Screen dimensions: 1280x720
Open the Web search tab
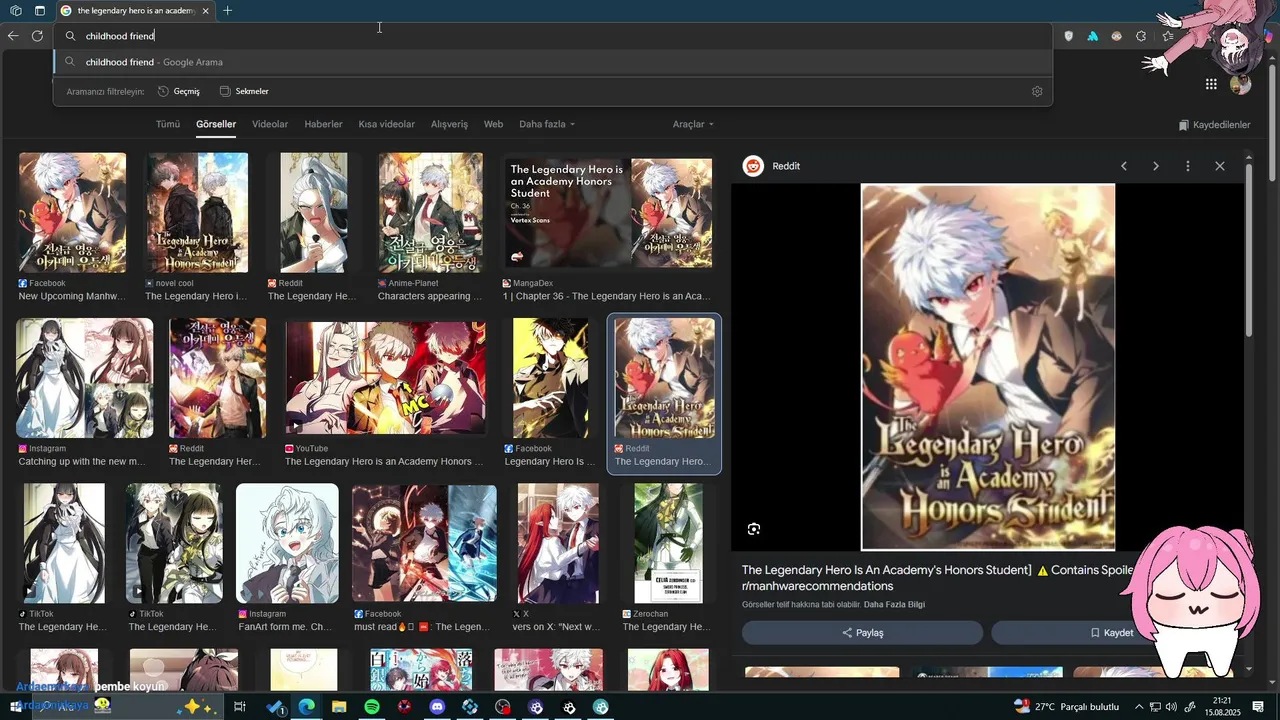493,124
